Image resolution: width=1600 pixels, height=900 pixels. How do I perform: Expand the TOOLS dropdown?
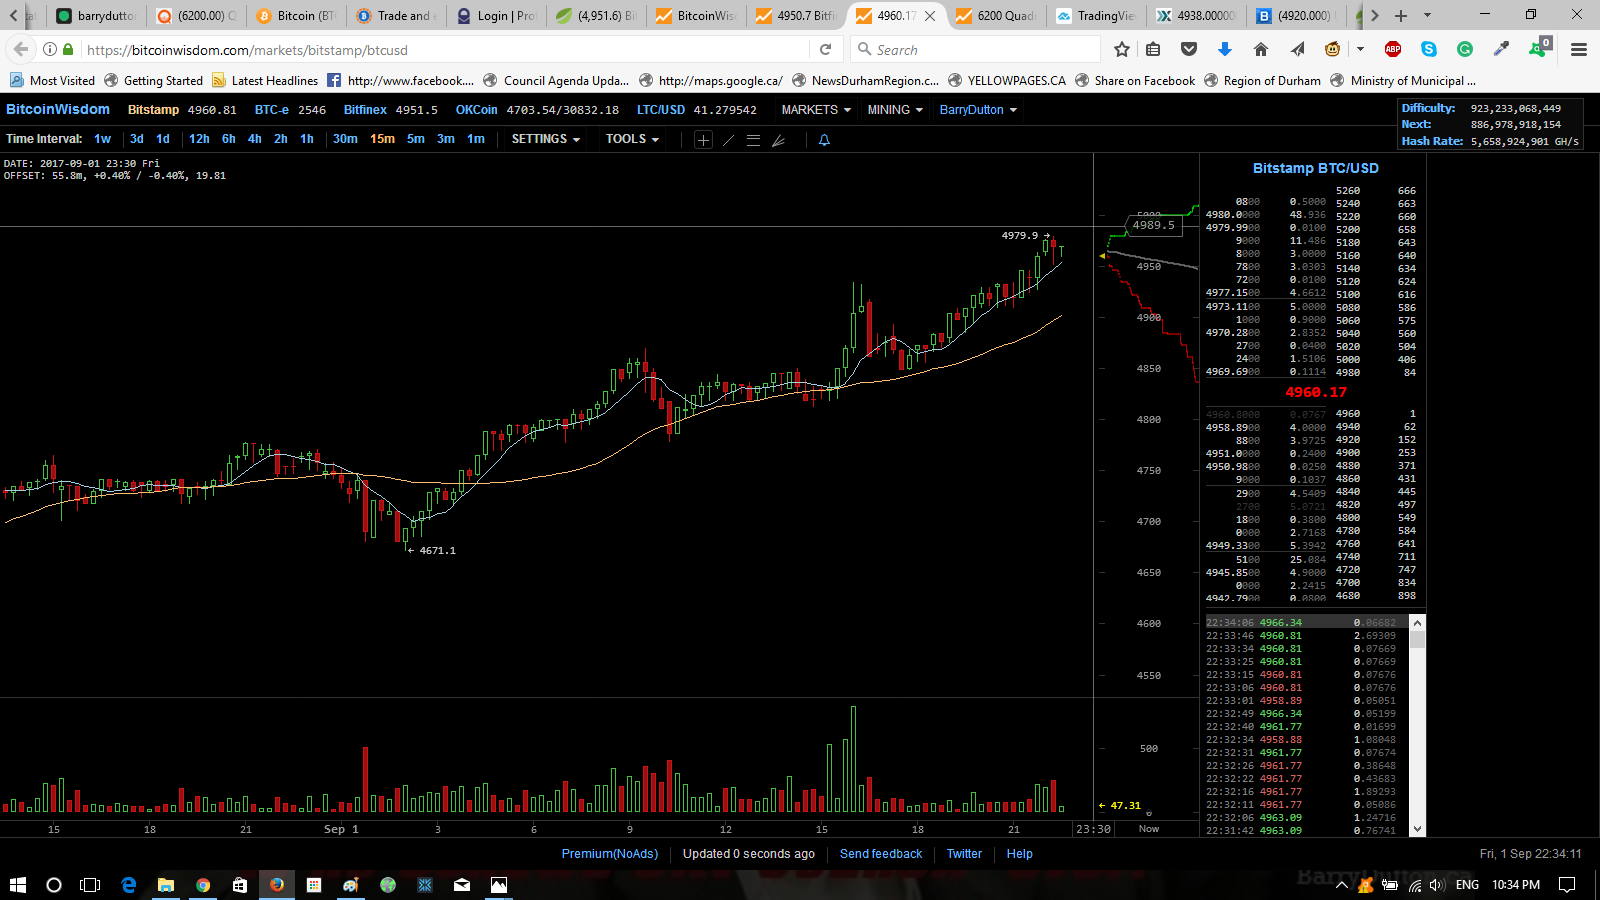(x=632, y=139)
